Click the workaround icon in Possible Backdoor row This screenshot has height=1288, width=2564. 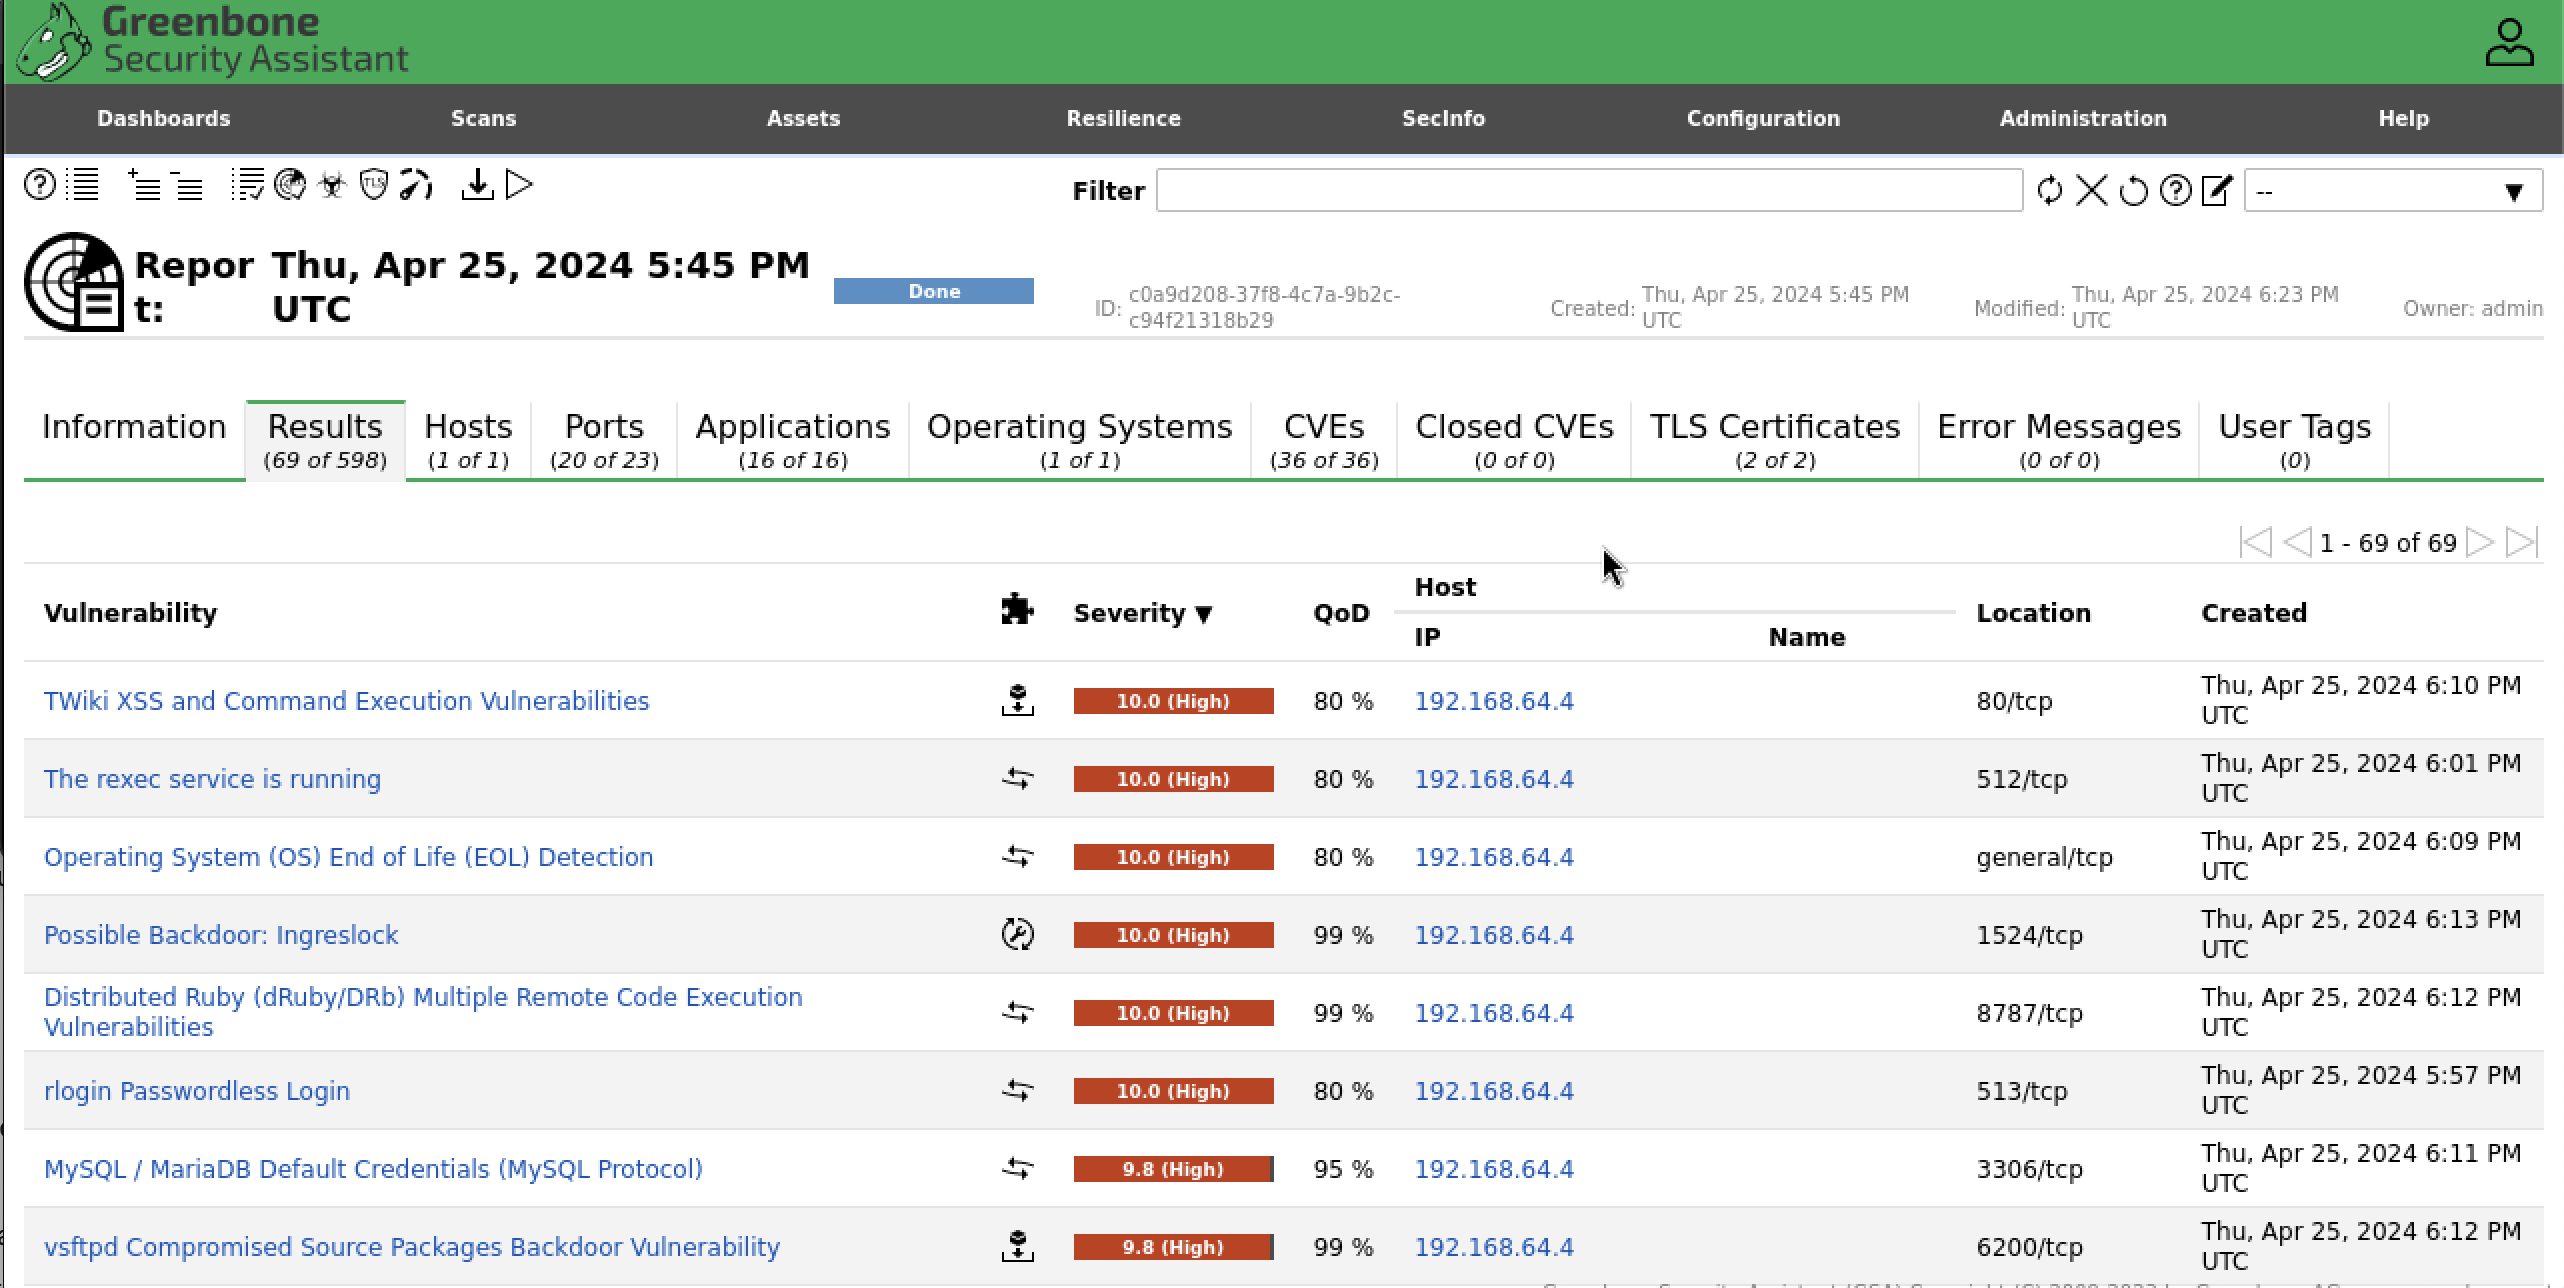tap(1017, 934)
